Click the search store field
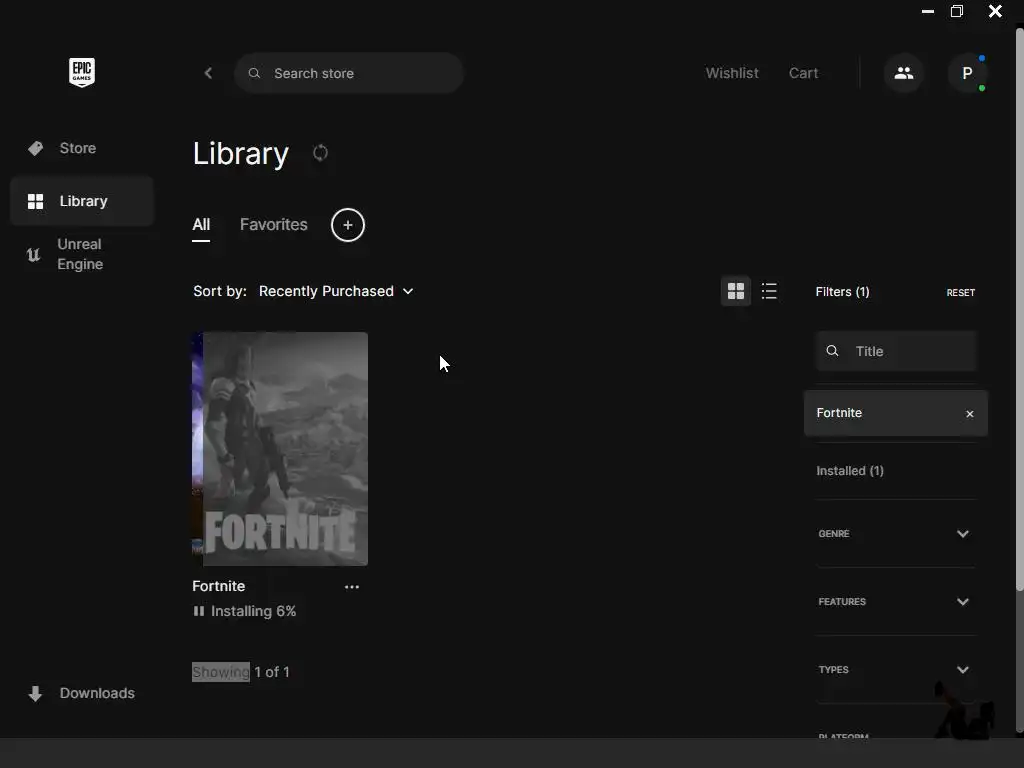 [349, 73]
